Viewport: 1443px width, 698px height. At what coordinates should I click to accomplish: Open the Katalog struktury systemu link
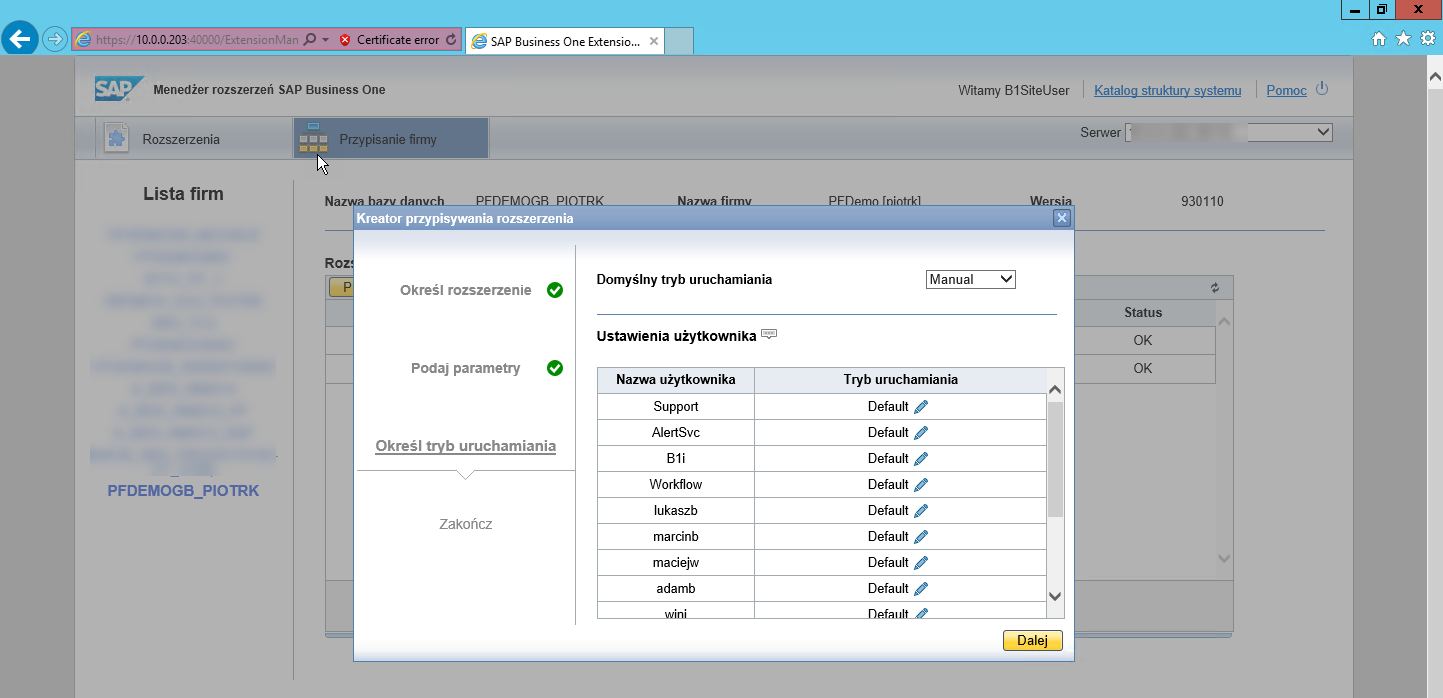tap(1167, 91)
